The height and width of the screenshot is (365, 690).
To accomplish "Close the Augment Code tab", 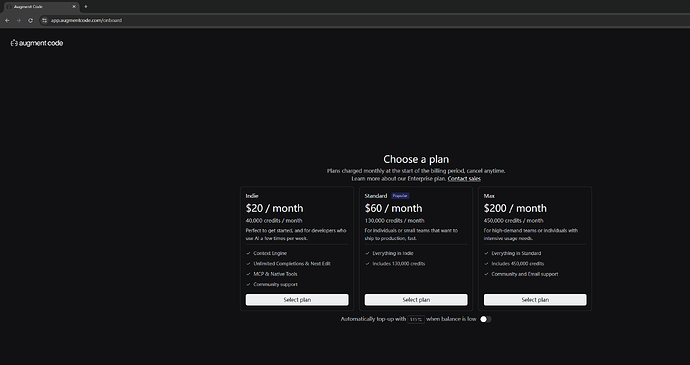I will click(x=74, y=7).
